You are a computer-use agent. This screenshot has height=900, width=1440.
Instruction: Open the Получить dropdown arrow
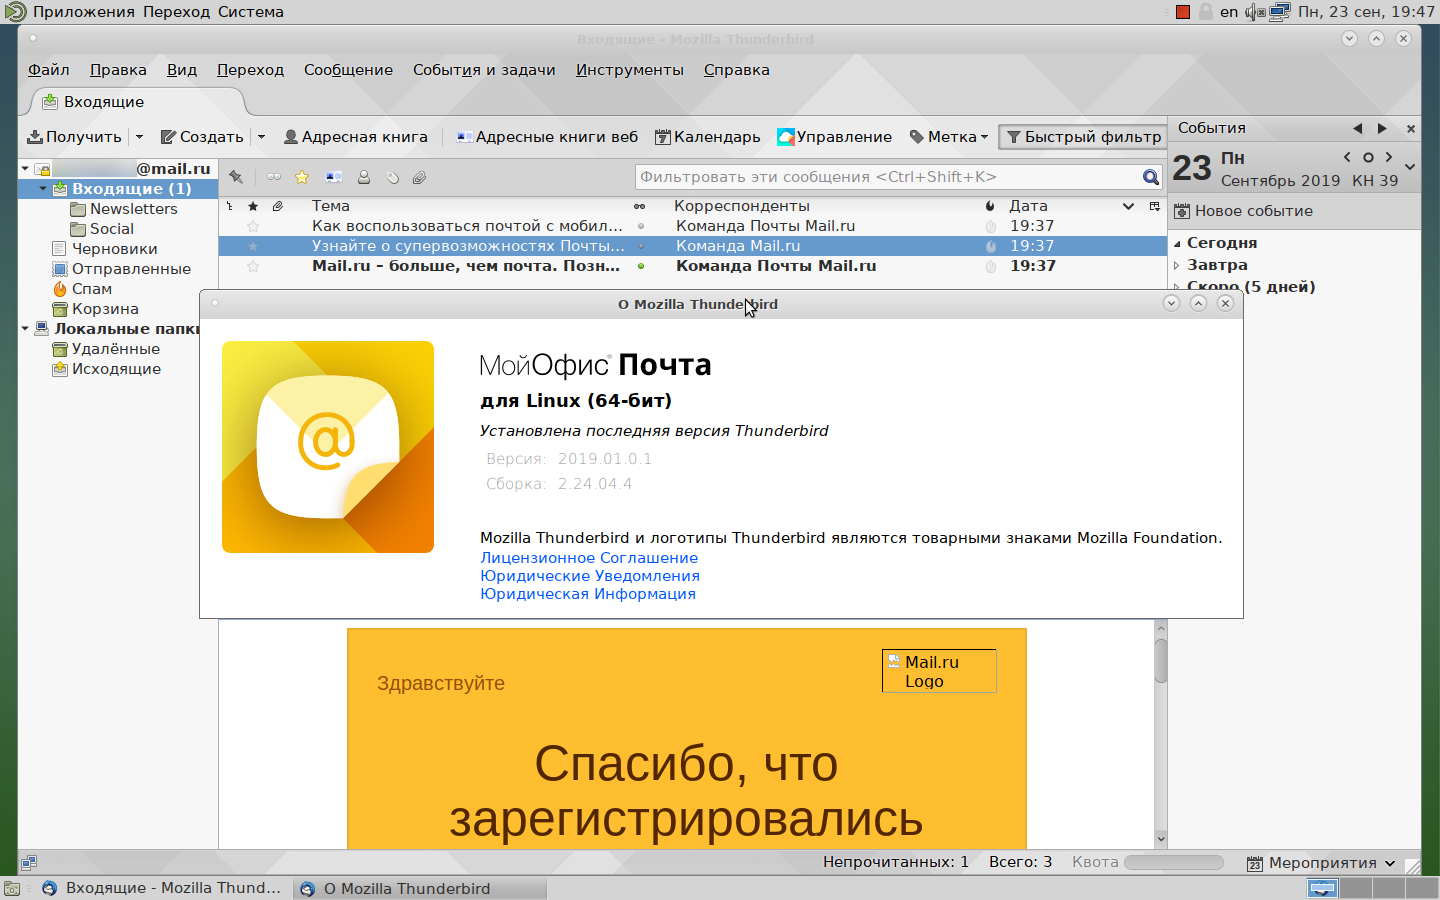tap(139, 137)
